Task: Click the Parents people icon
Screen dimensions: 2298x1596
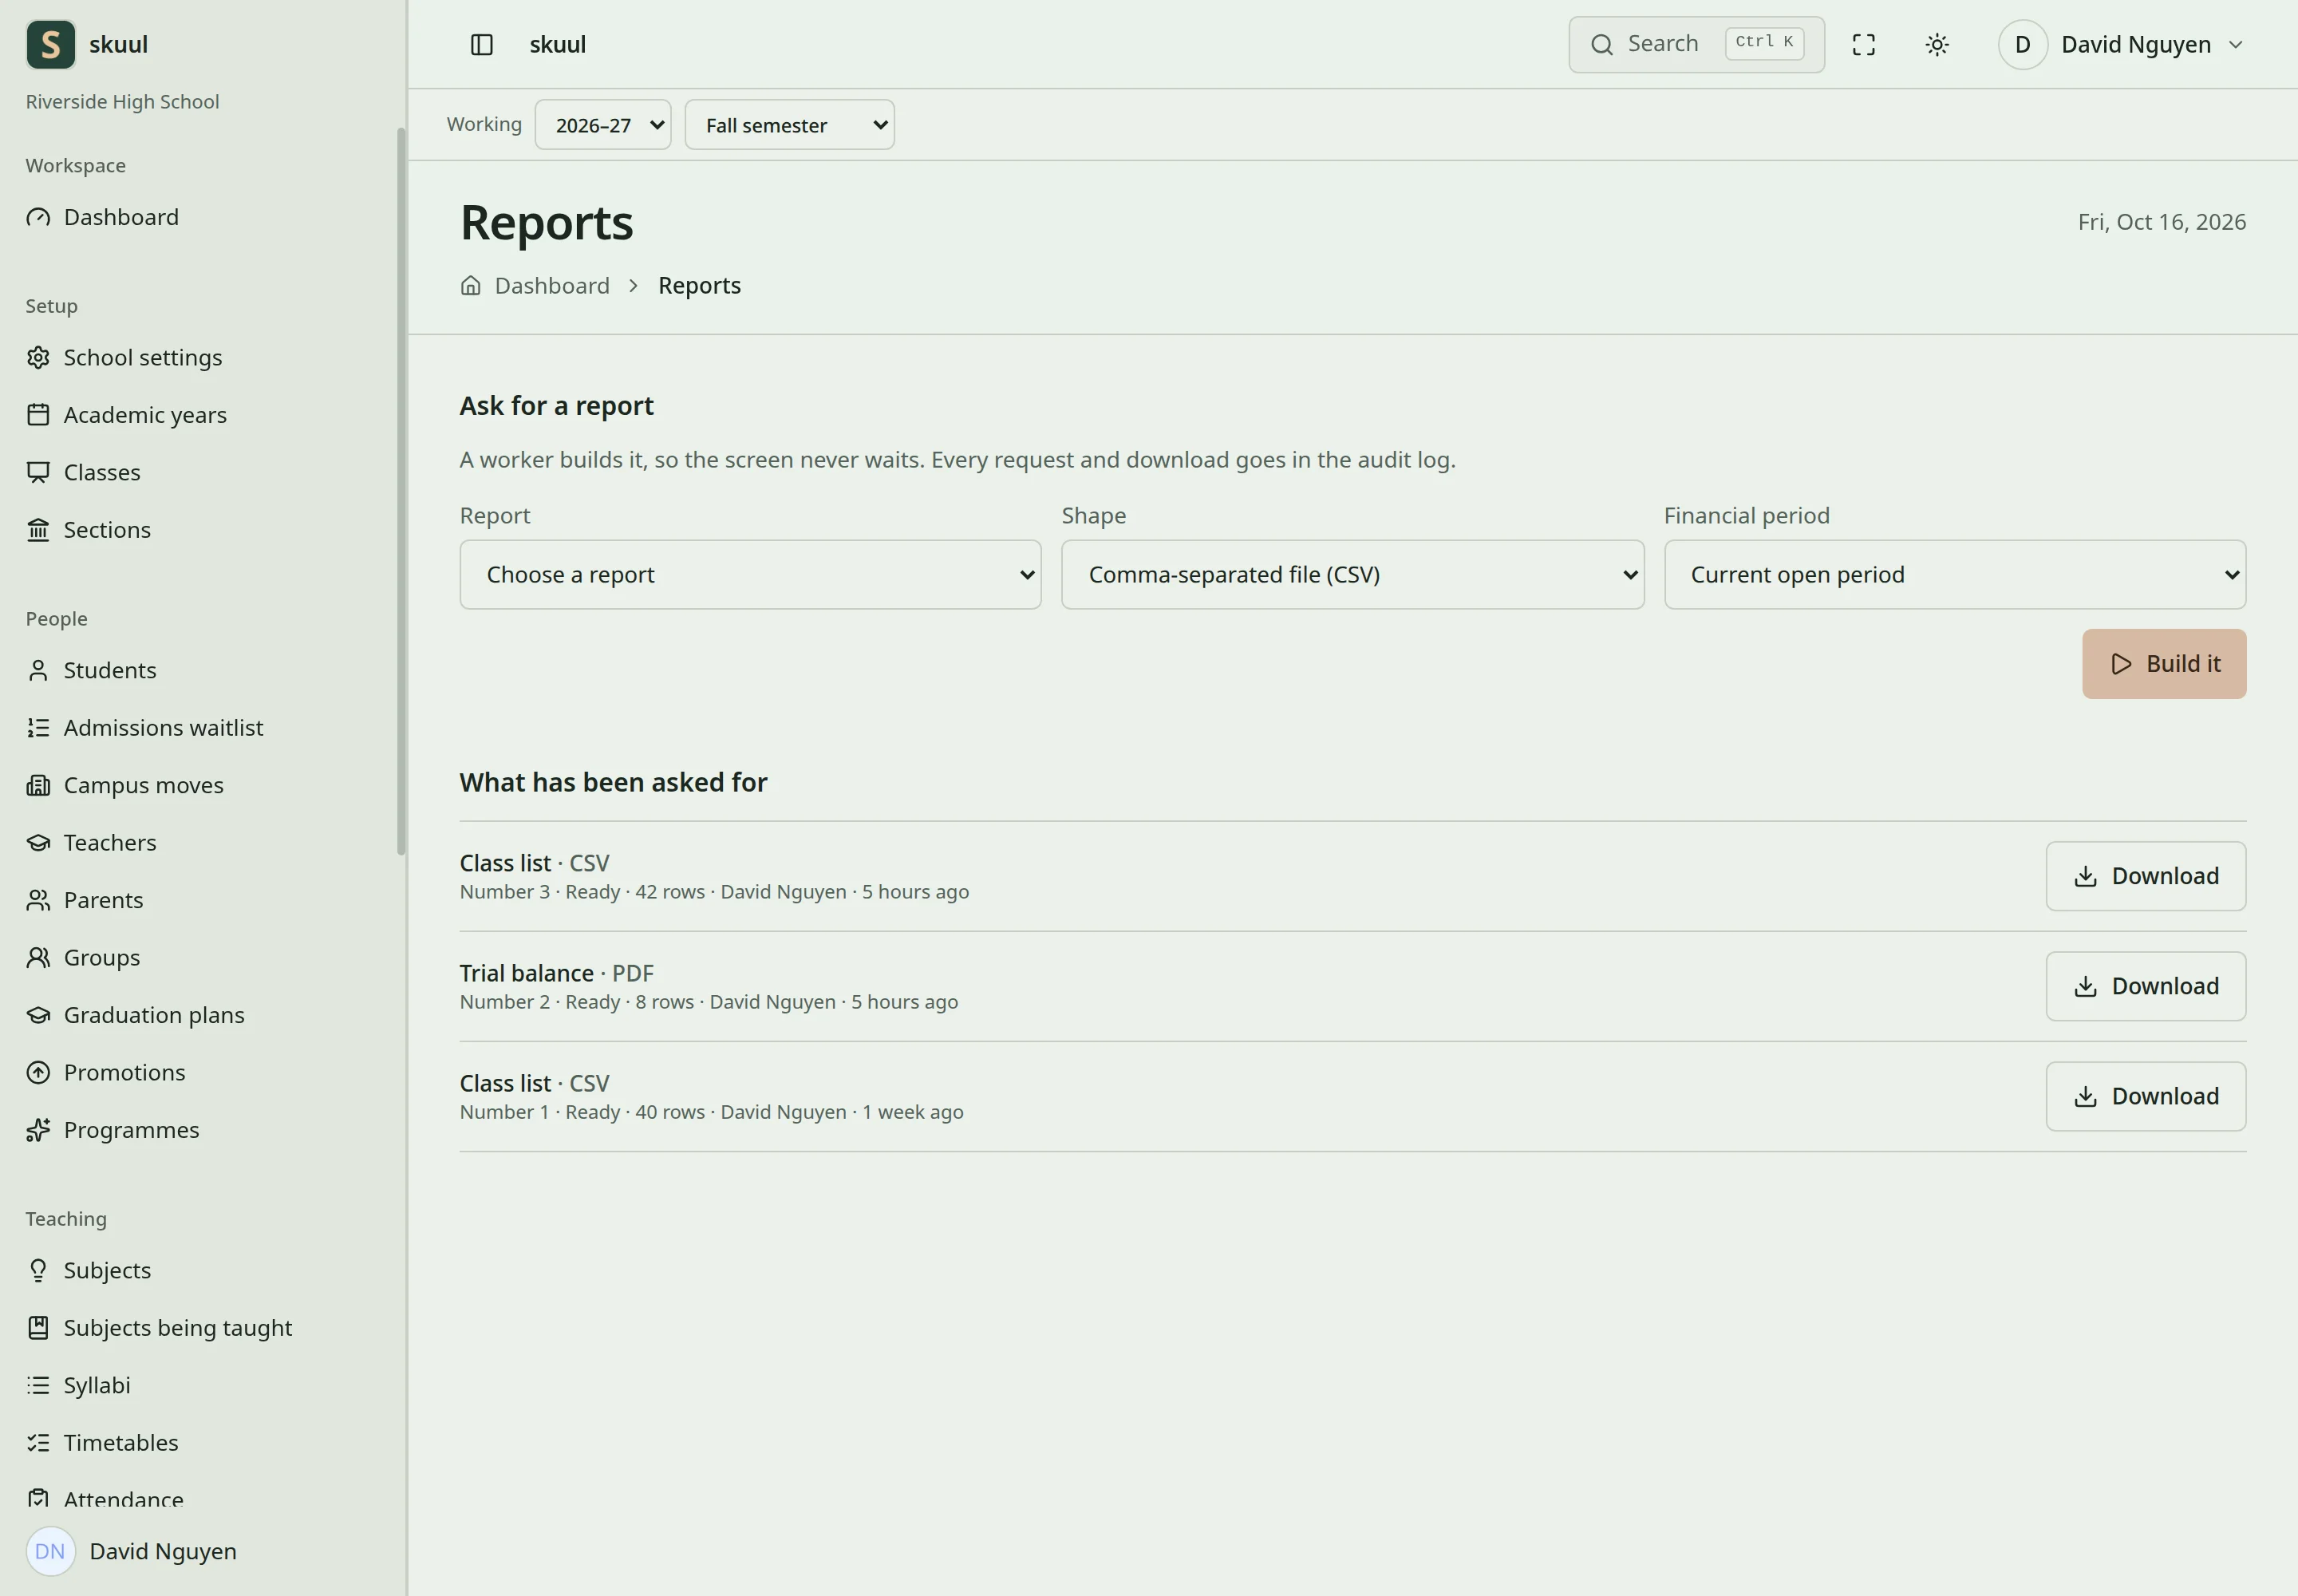Action: click(38, 900)
